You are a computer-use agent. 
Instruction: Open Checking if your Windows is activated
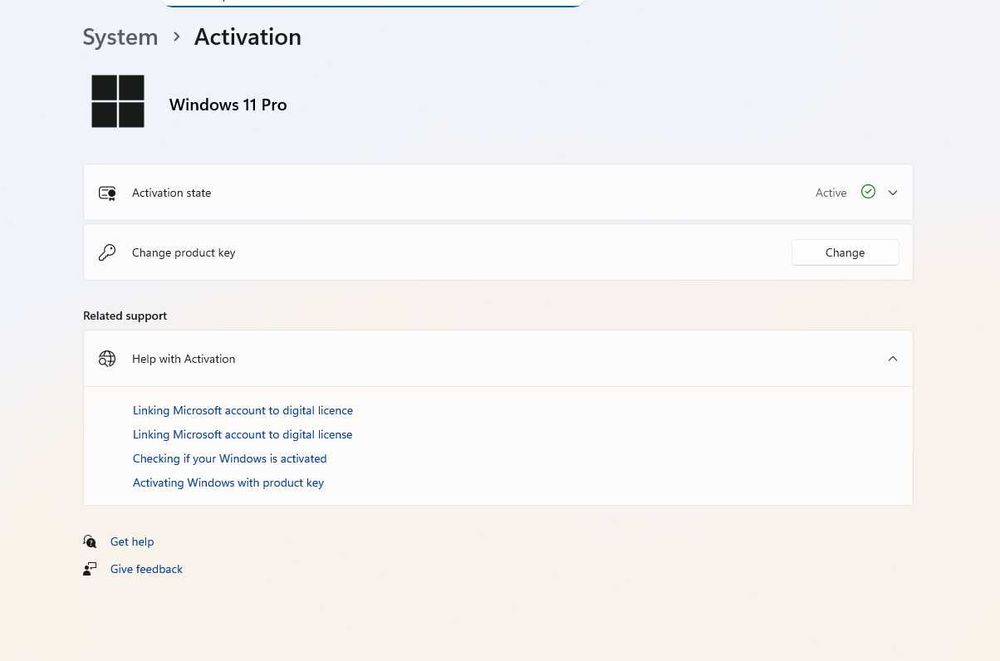[230, 459]
